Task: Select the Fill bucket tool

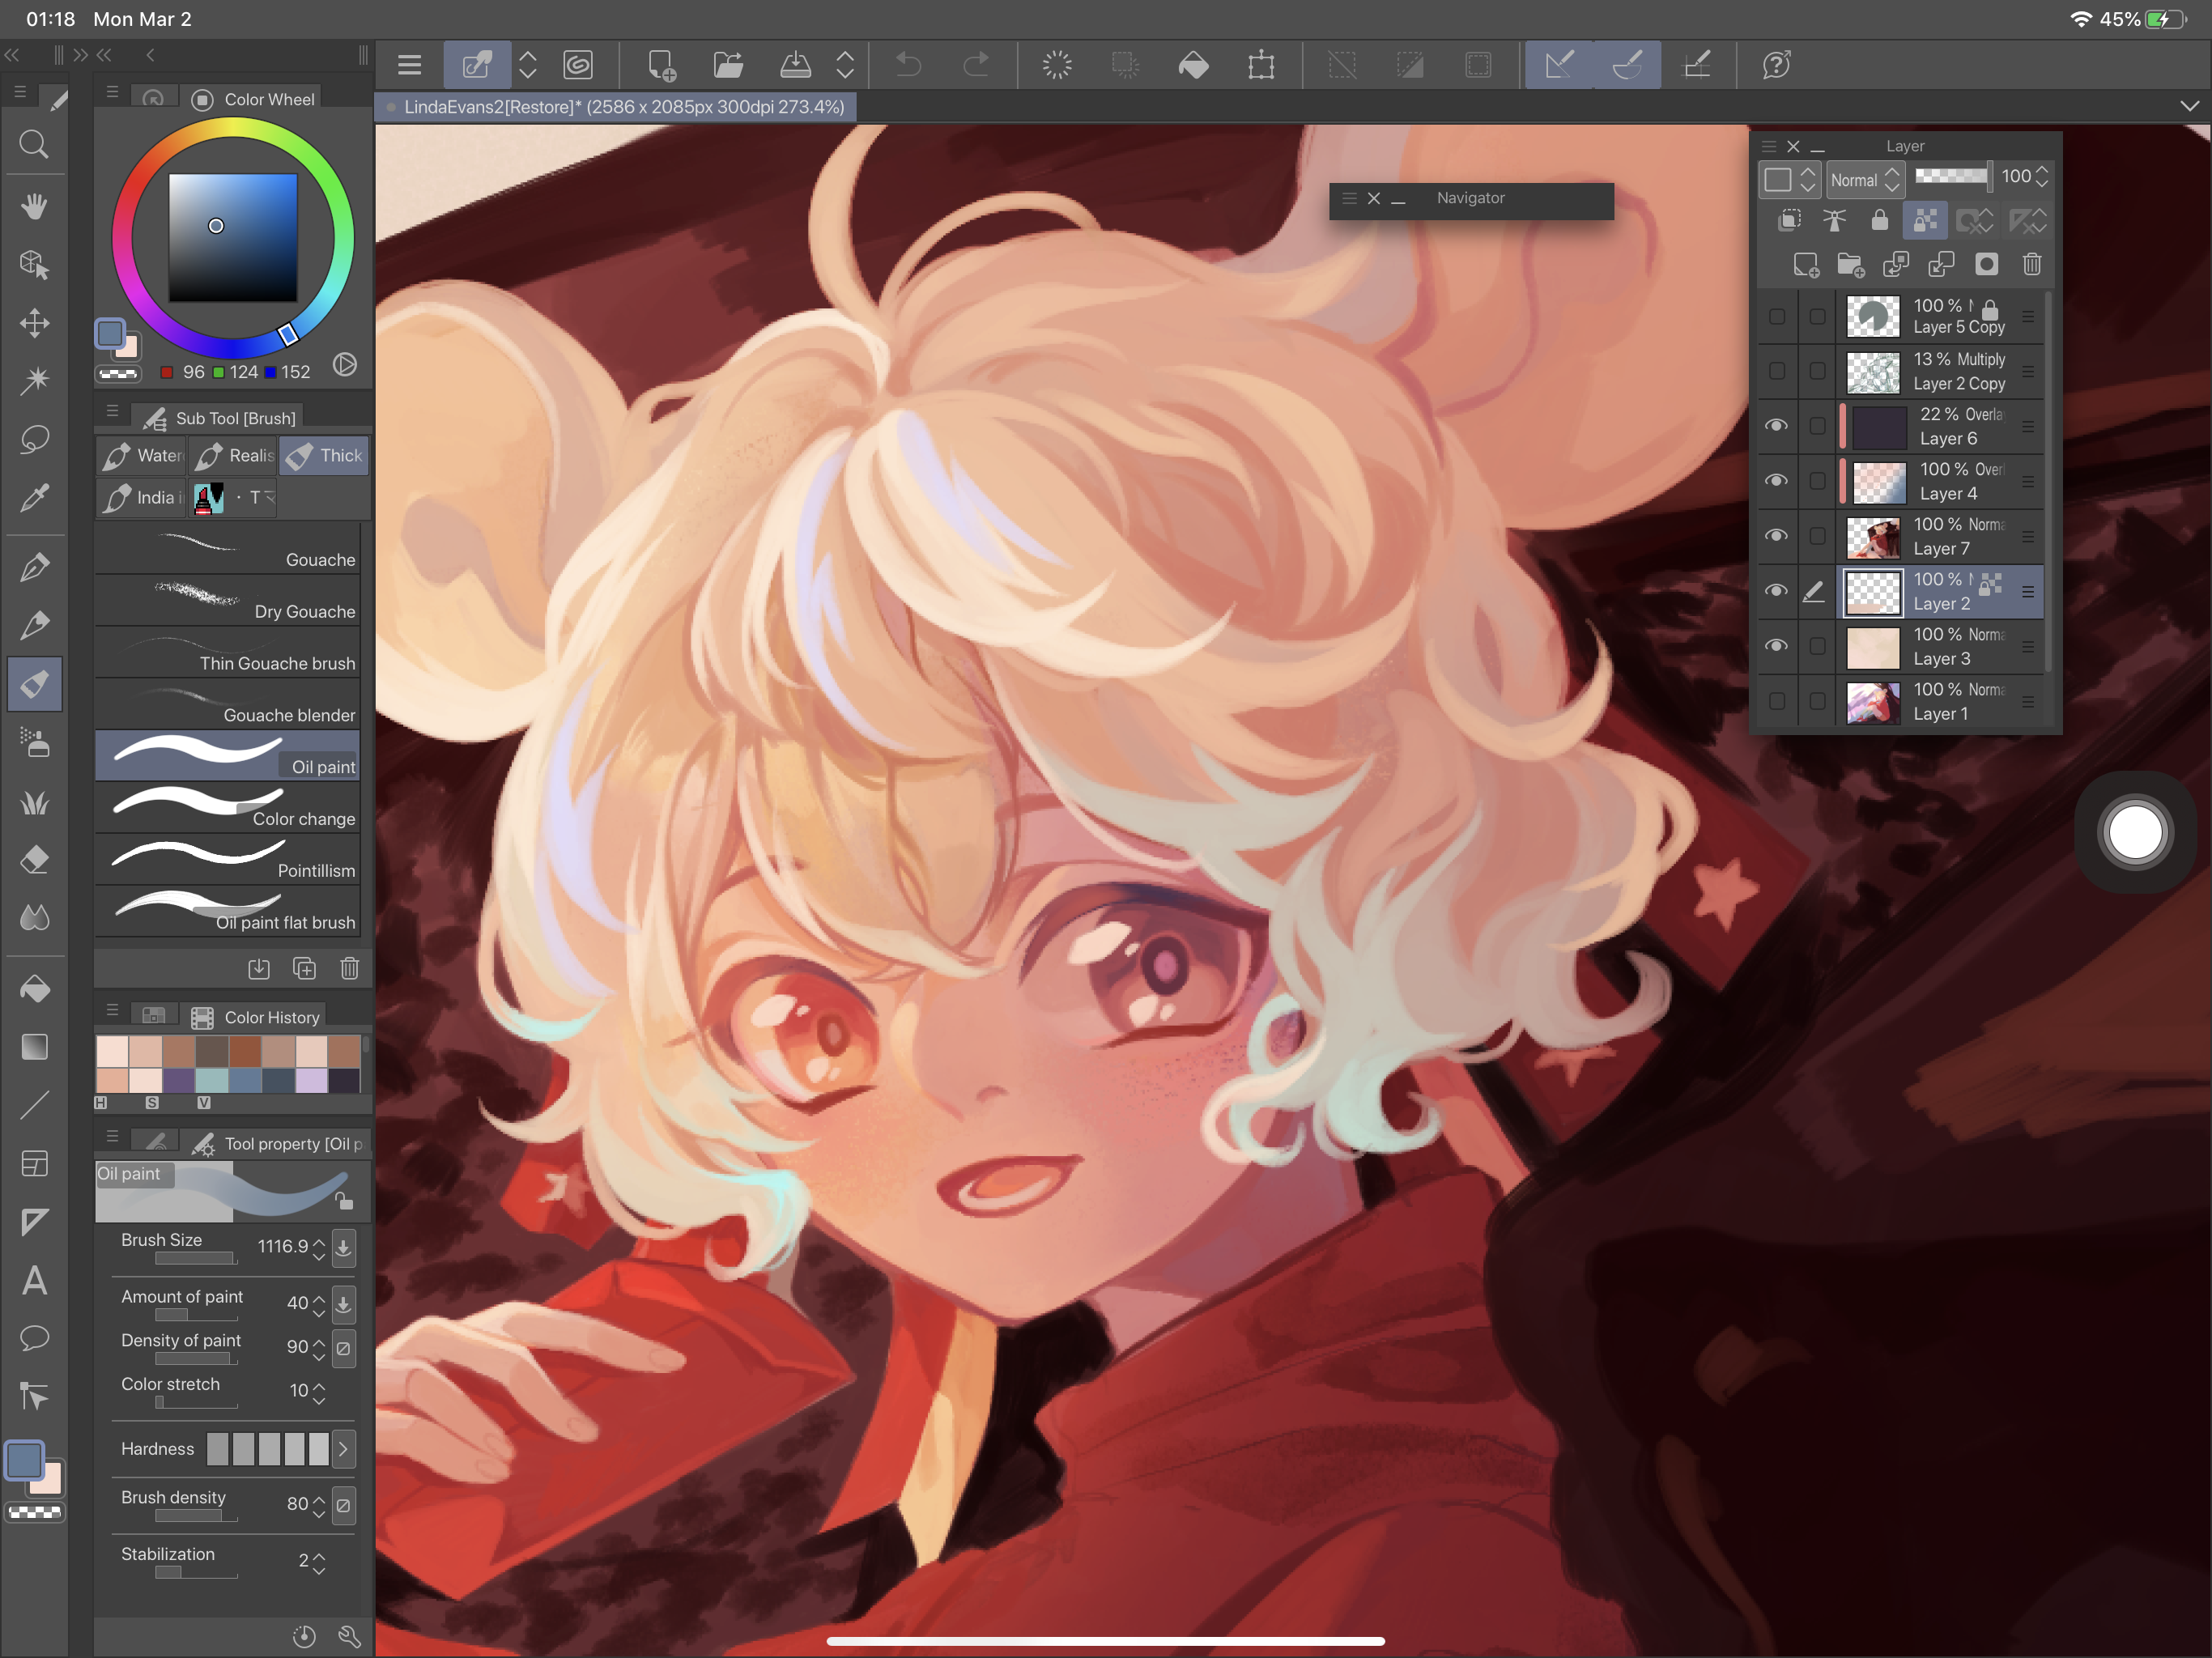Action: (34, 989)
